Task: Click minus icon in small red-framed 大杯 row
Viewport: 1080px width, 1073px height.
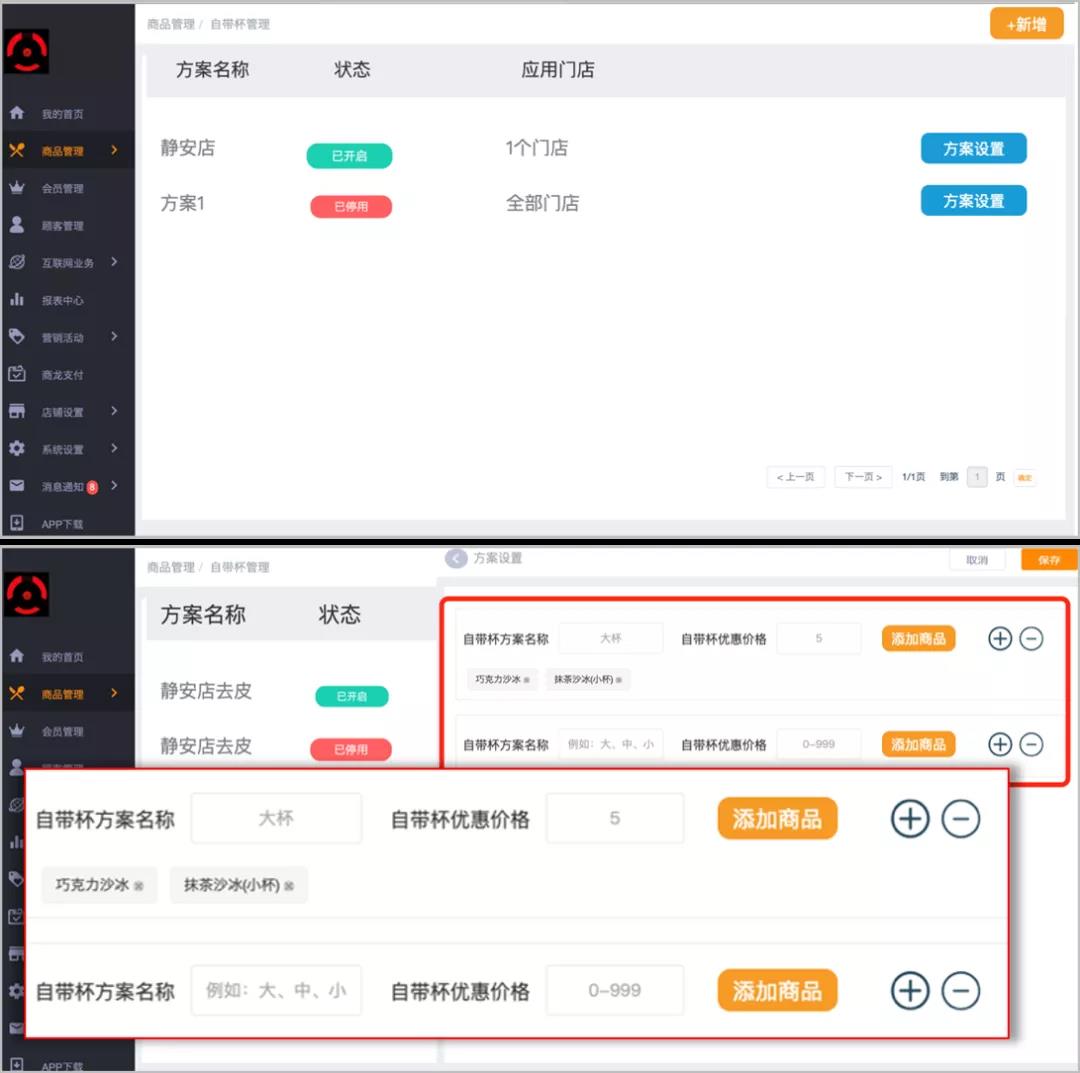Action: pyautogui.click(x=1030, y=638)
